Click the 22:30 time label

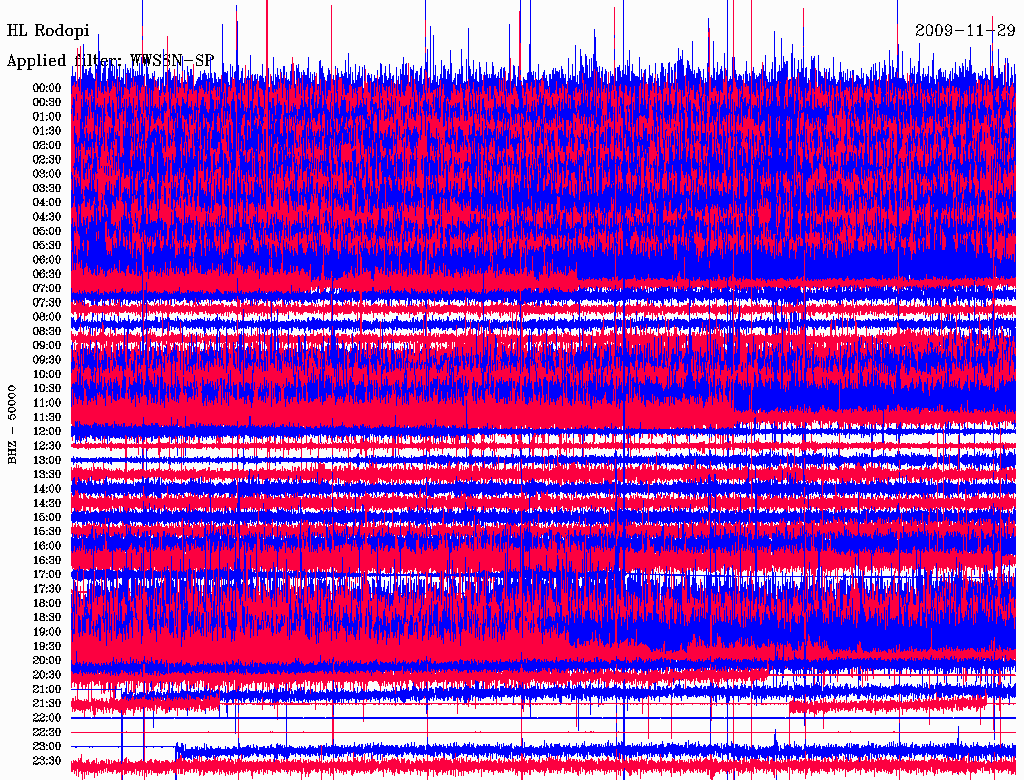[47, 732]
